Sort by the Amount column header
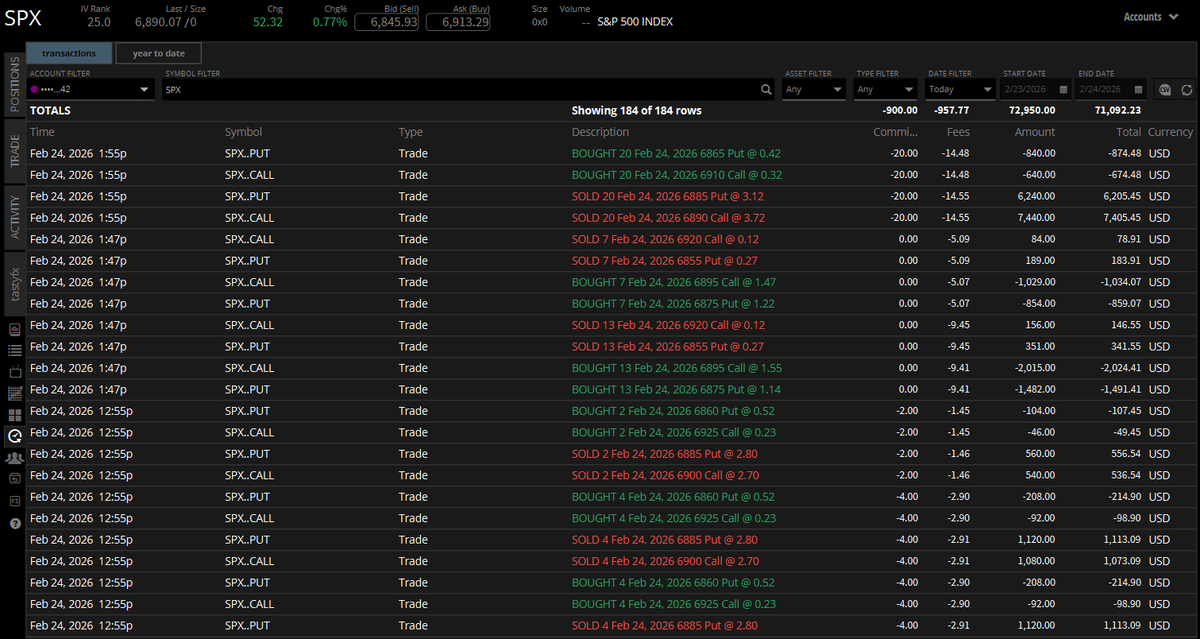The height and width of the screenshot is (639, 1200). (1035, 132)
